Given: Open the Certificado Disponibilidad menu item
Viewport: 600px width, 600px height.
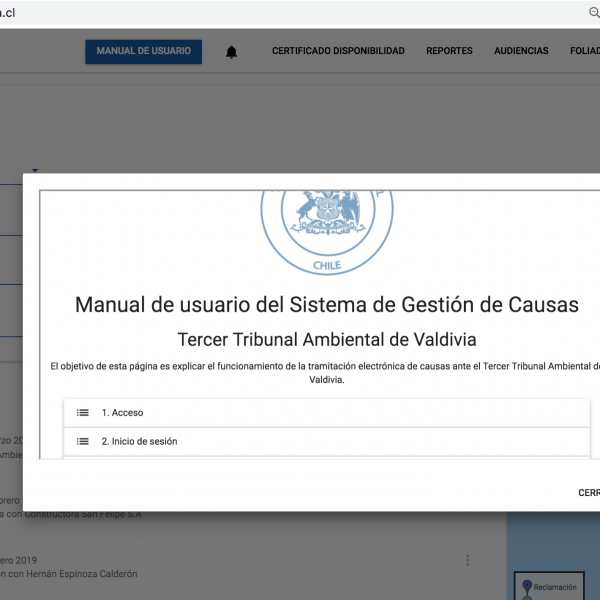Looking at the screenshot, I should click(x=338, y=51).
